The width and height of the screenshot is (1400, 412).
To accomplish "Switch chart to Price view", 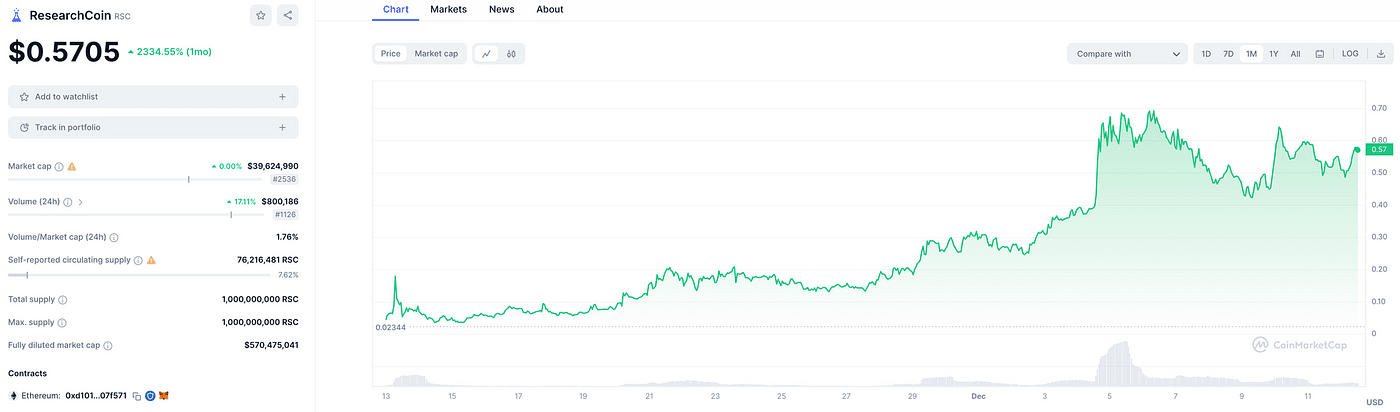I will [x=390, y=54].
